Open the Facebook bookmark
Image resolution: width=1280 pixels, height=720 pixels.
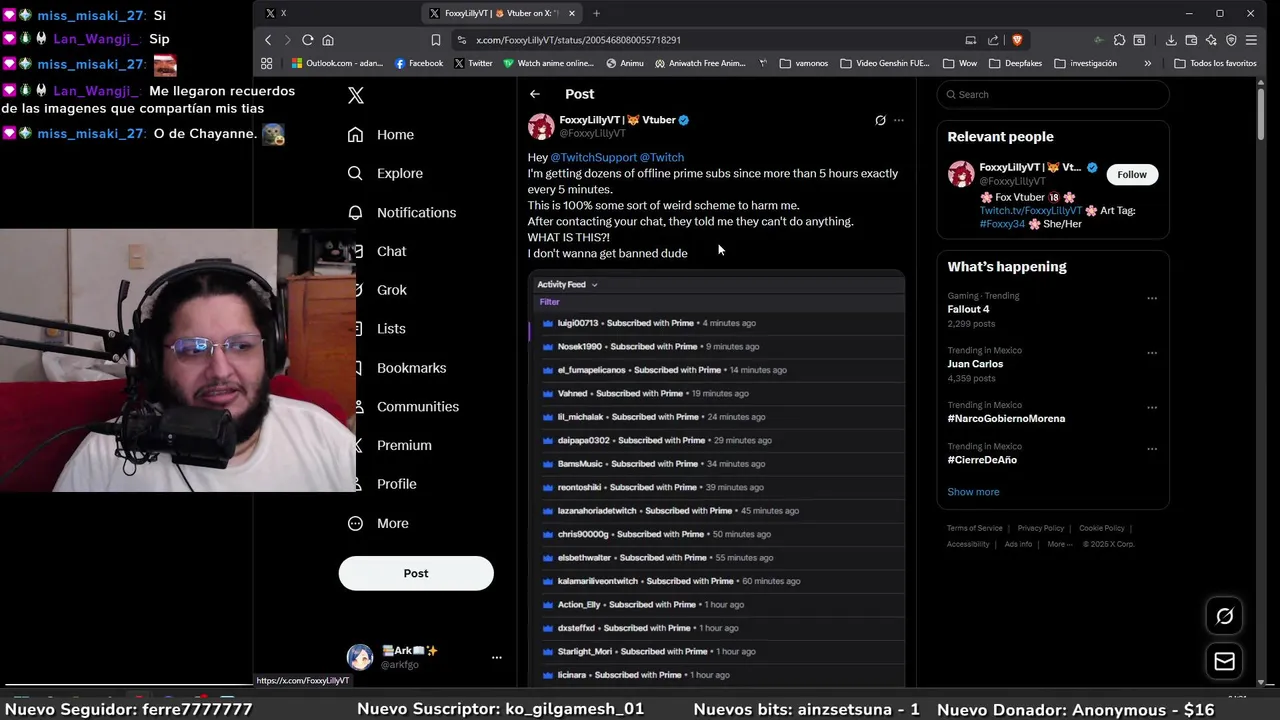point(419,63)
